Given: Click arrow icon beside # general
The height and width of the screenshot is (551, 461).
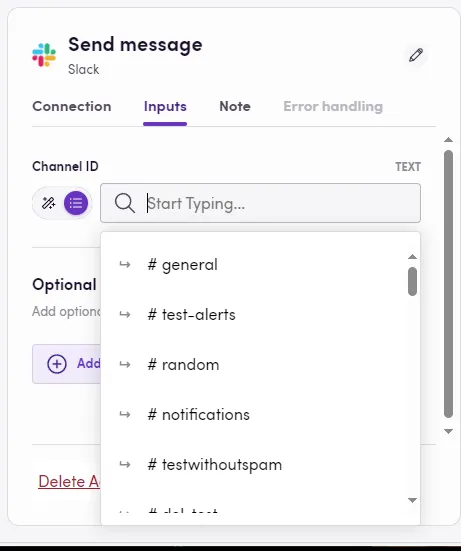Looking at the screenshot, I should [x=125, y=264].
